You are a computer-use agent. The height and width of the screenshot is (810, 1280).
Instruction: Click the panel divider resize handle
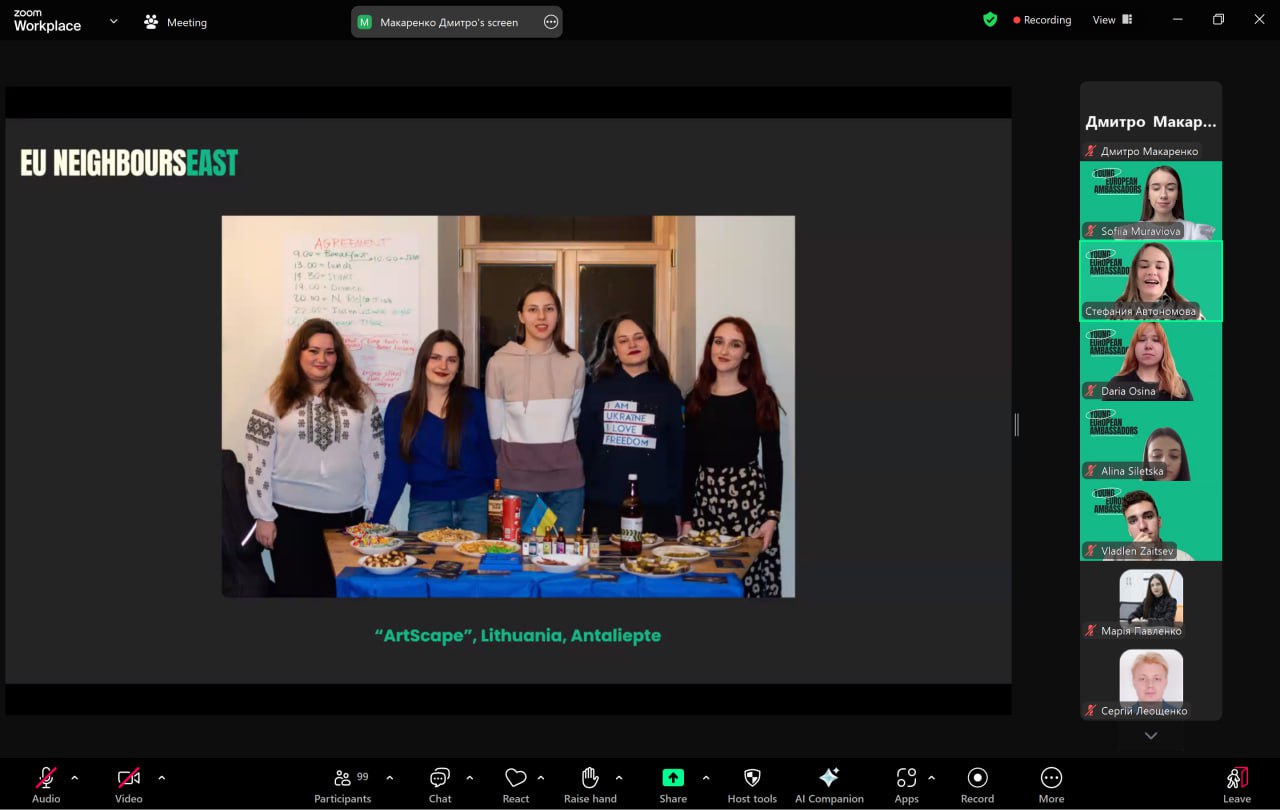click(x=1016, y=425)
